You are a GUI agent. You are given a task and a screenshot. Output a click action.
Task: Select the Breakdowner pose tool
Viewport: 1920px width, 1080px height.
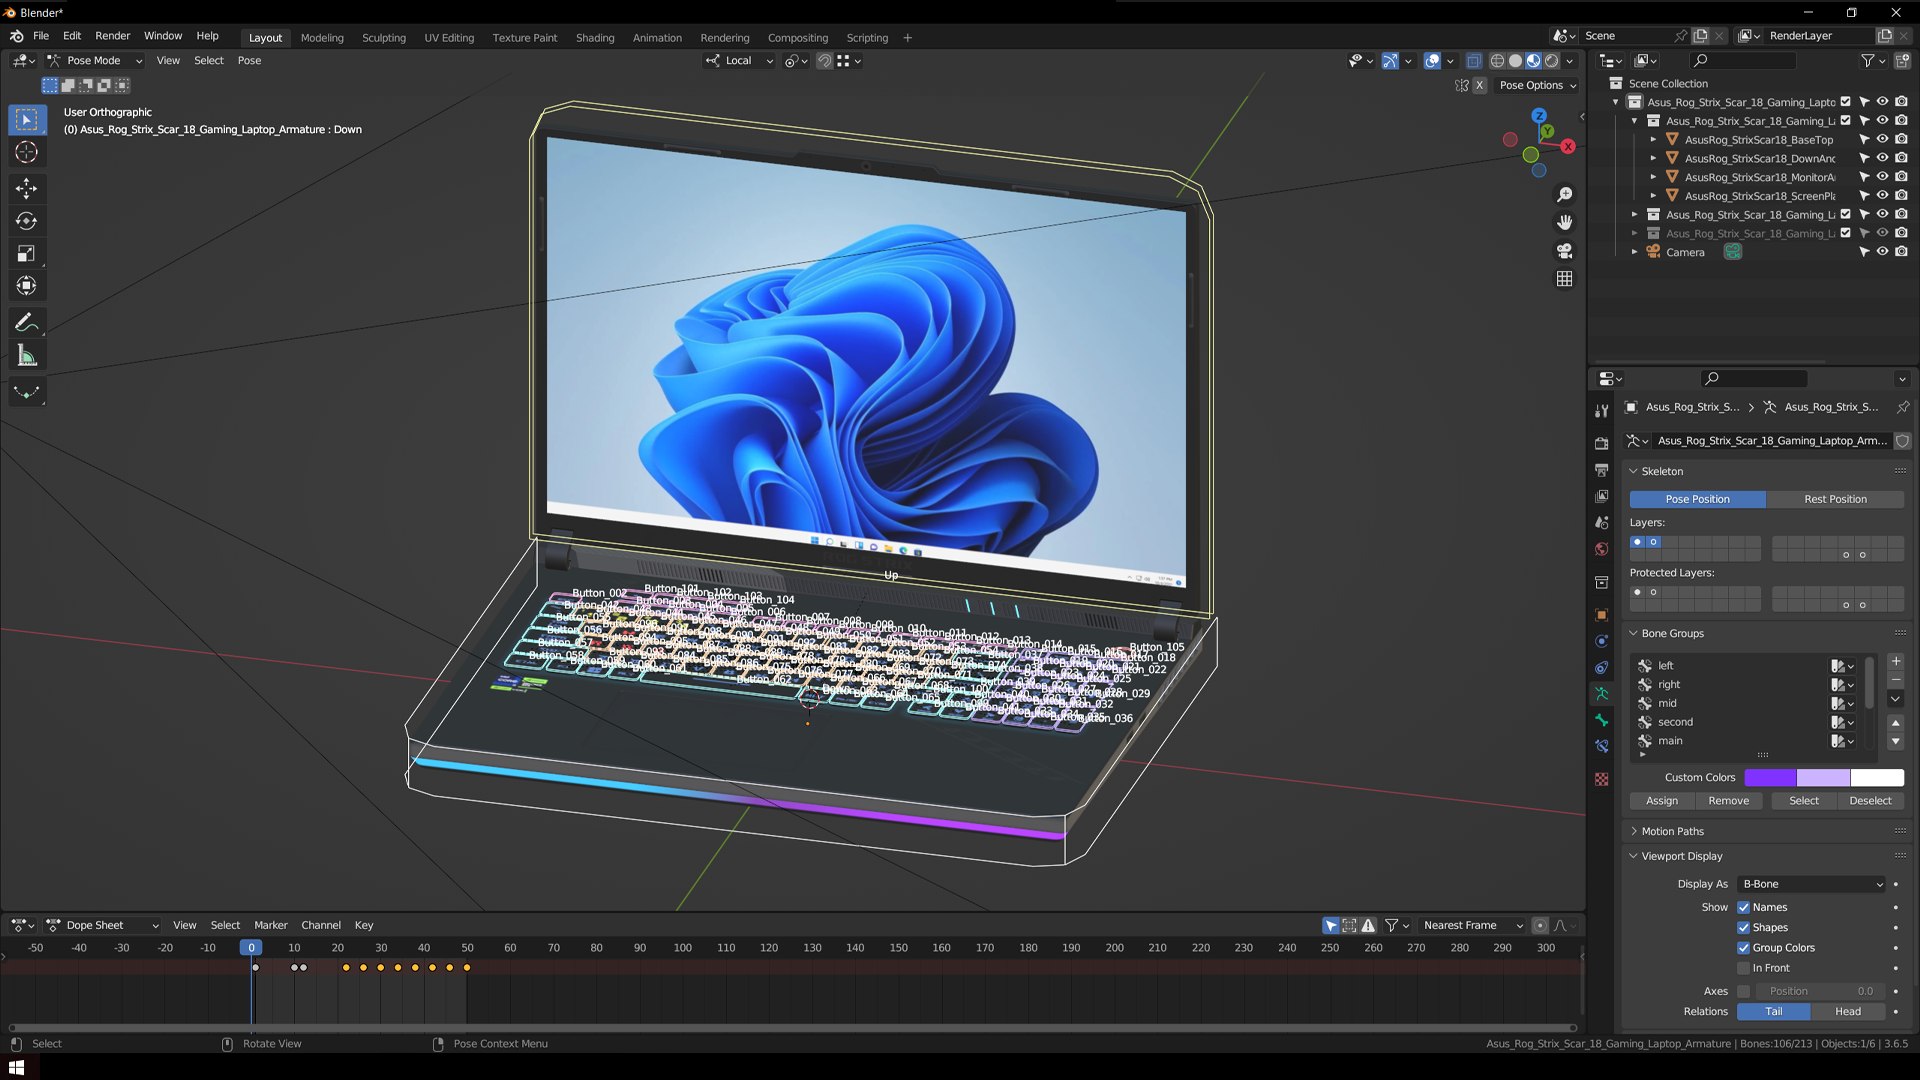(x=27, y=392)
